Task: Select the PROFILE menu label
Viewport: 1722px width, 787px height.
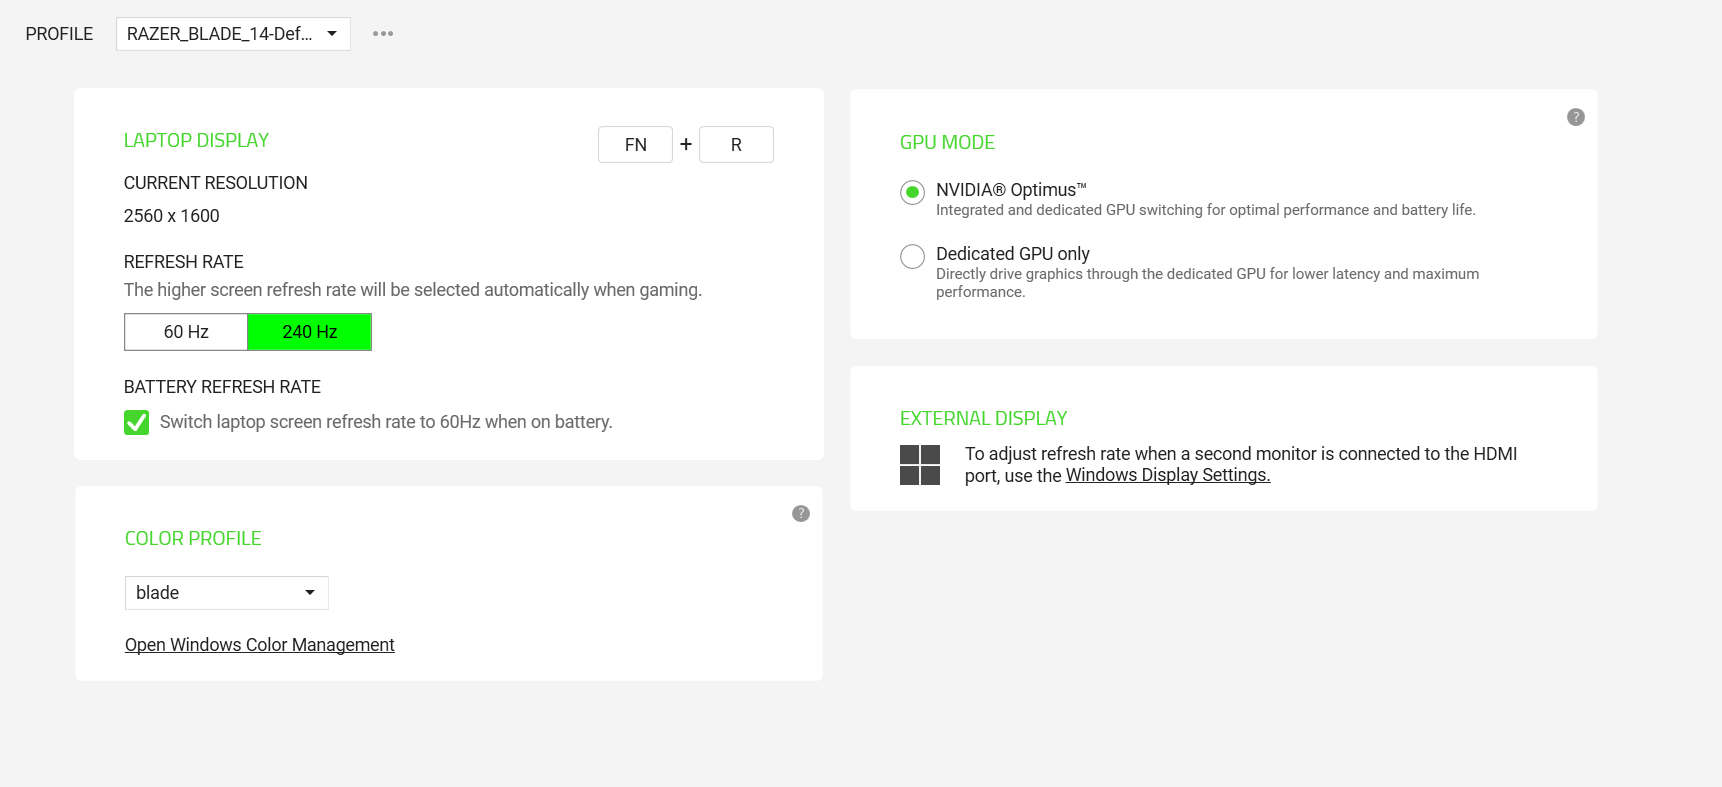Action: tap(59, 33)
